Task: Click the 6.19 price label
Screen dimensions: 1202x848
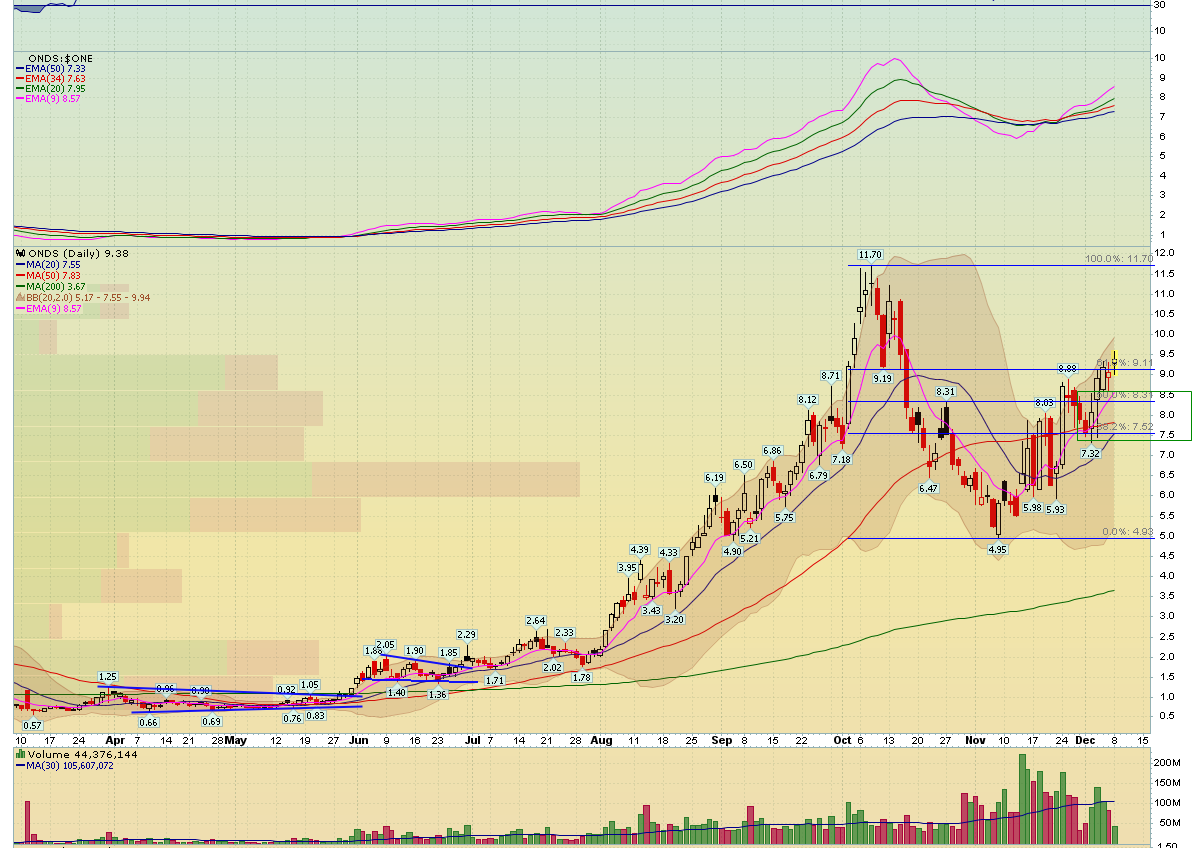Action: click(713, 477)
